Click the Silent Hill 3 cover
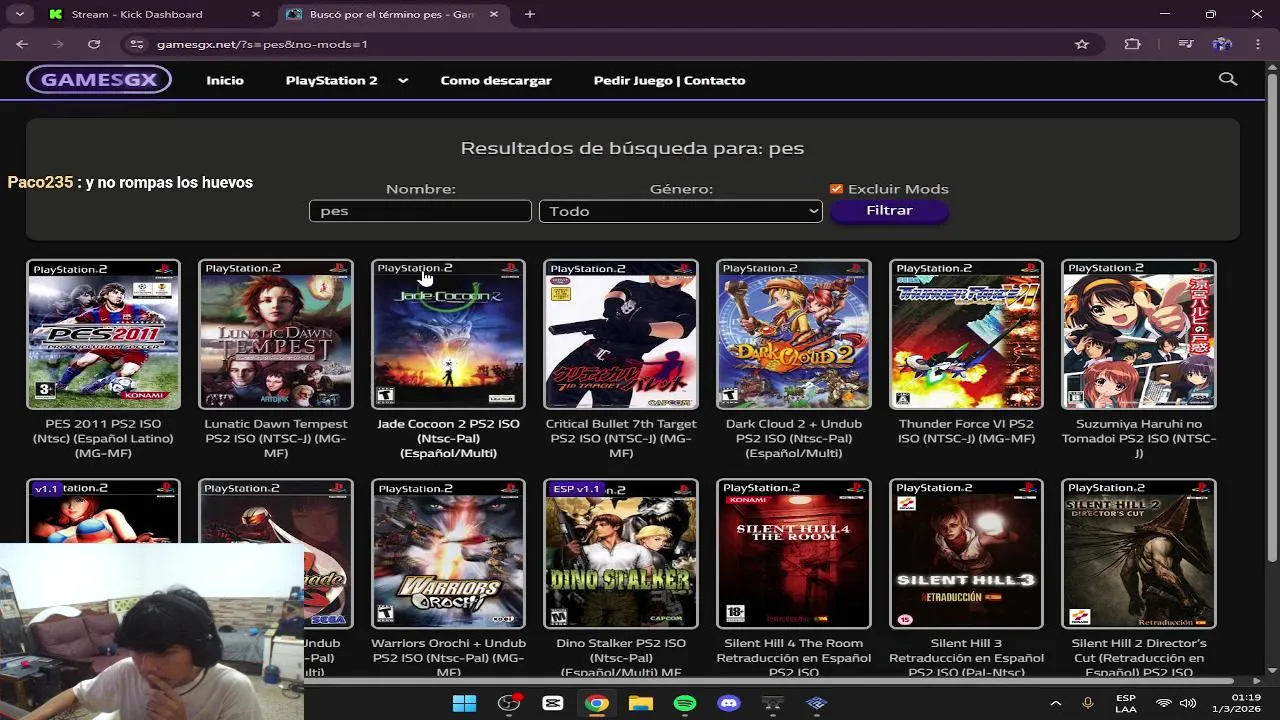The height and width of the screenshot is (720, 1280). pyautogui.click(x=966, y=554)
